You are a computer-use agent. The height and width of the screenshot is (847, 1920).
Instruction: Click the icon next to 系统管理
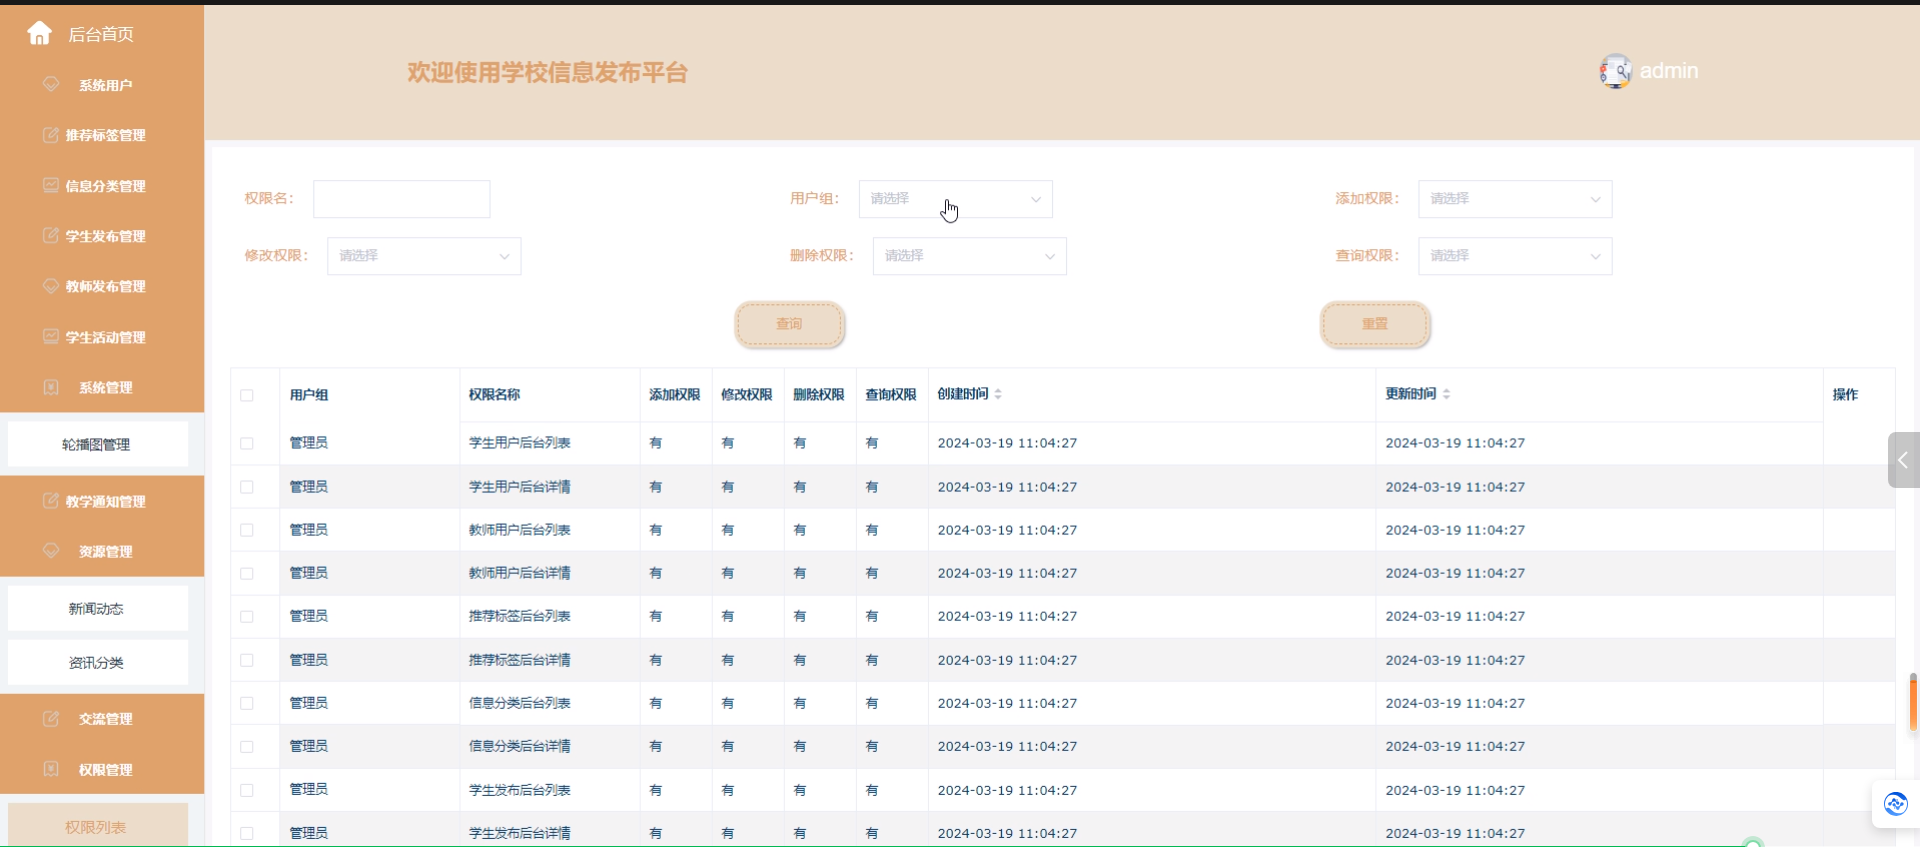click(x=51, y=387)
